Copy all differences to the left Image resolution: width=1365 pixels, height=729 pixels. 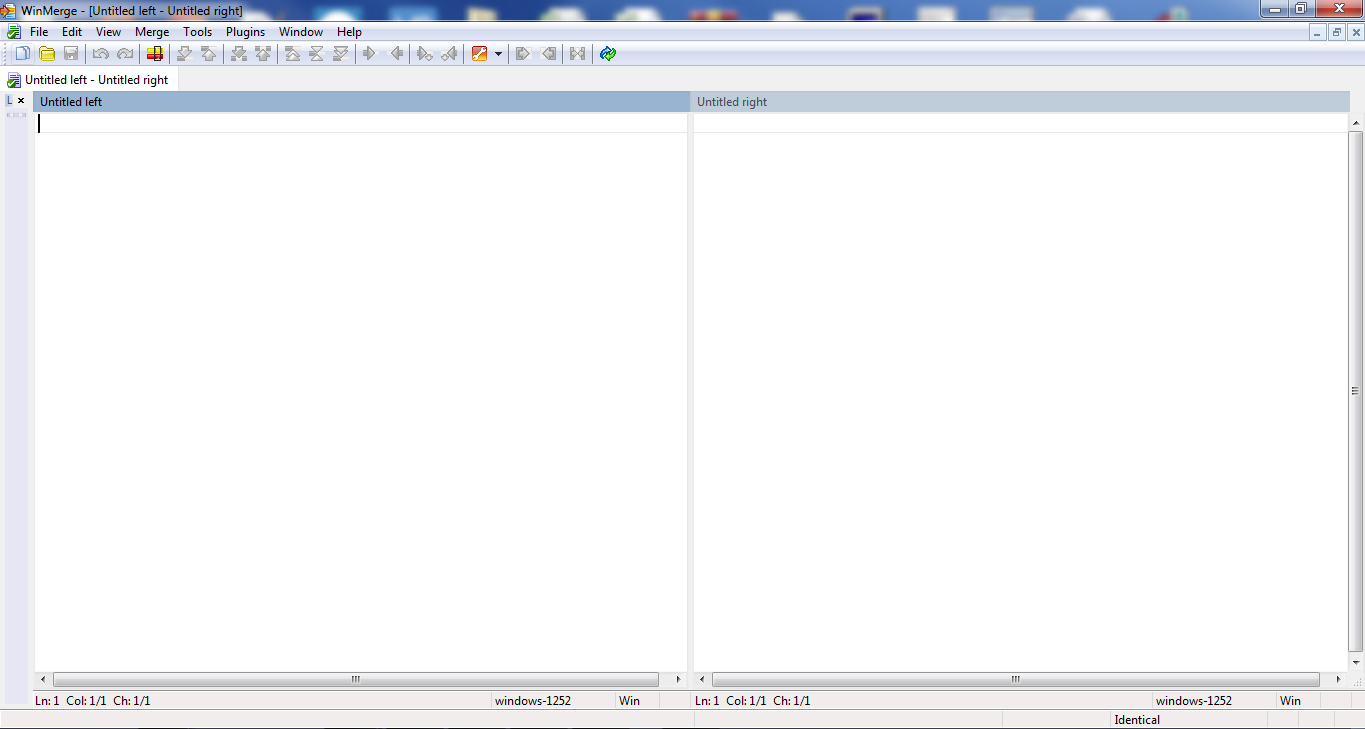pos(548,54)
